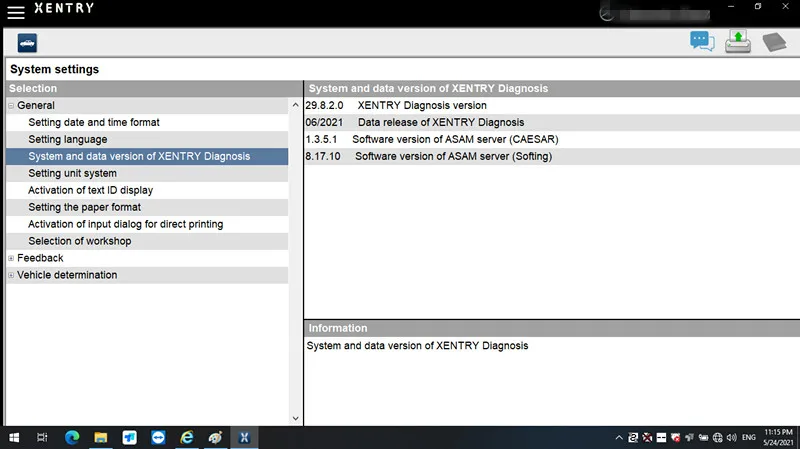Click the Data release of XENTRY Diagnosis row
Image resolution: width=800 pixels, height=449 pixels.
552,122
